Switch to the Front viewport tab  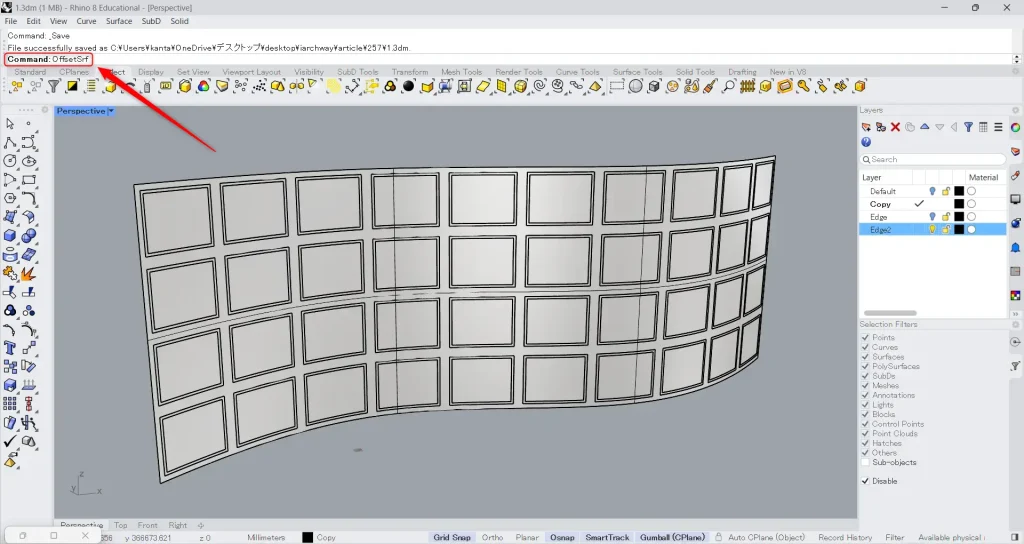tap(148, 525)
